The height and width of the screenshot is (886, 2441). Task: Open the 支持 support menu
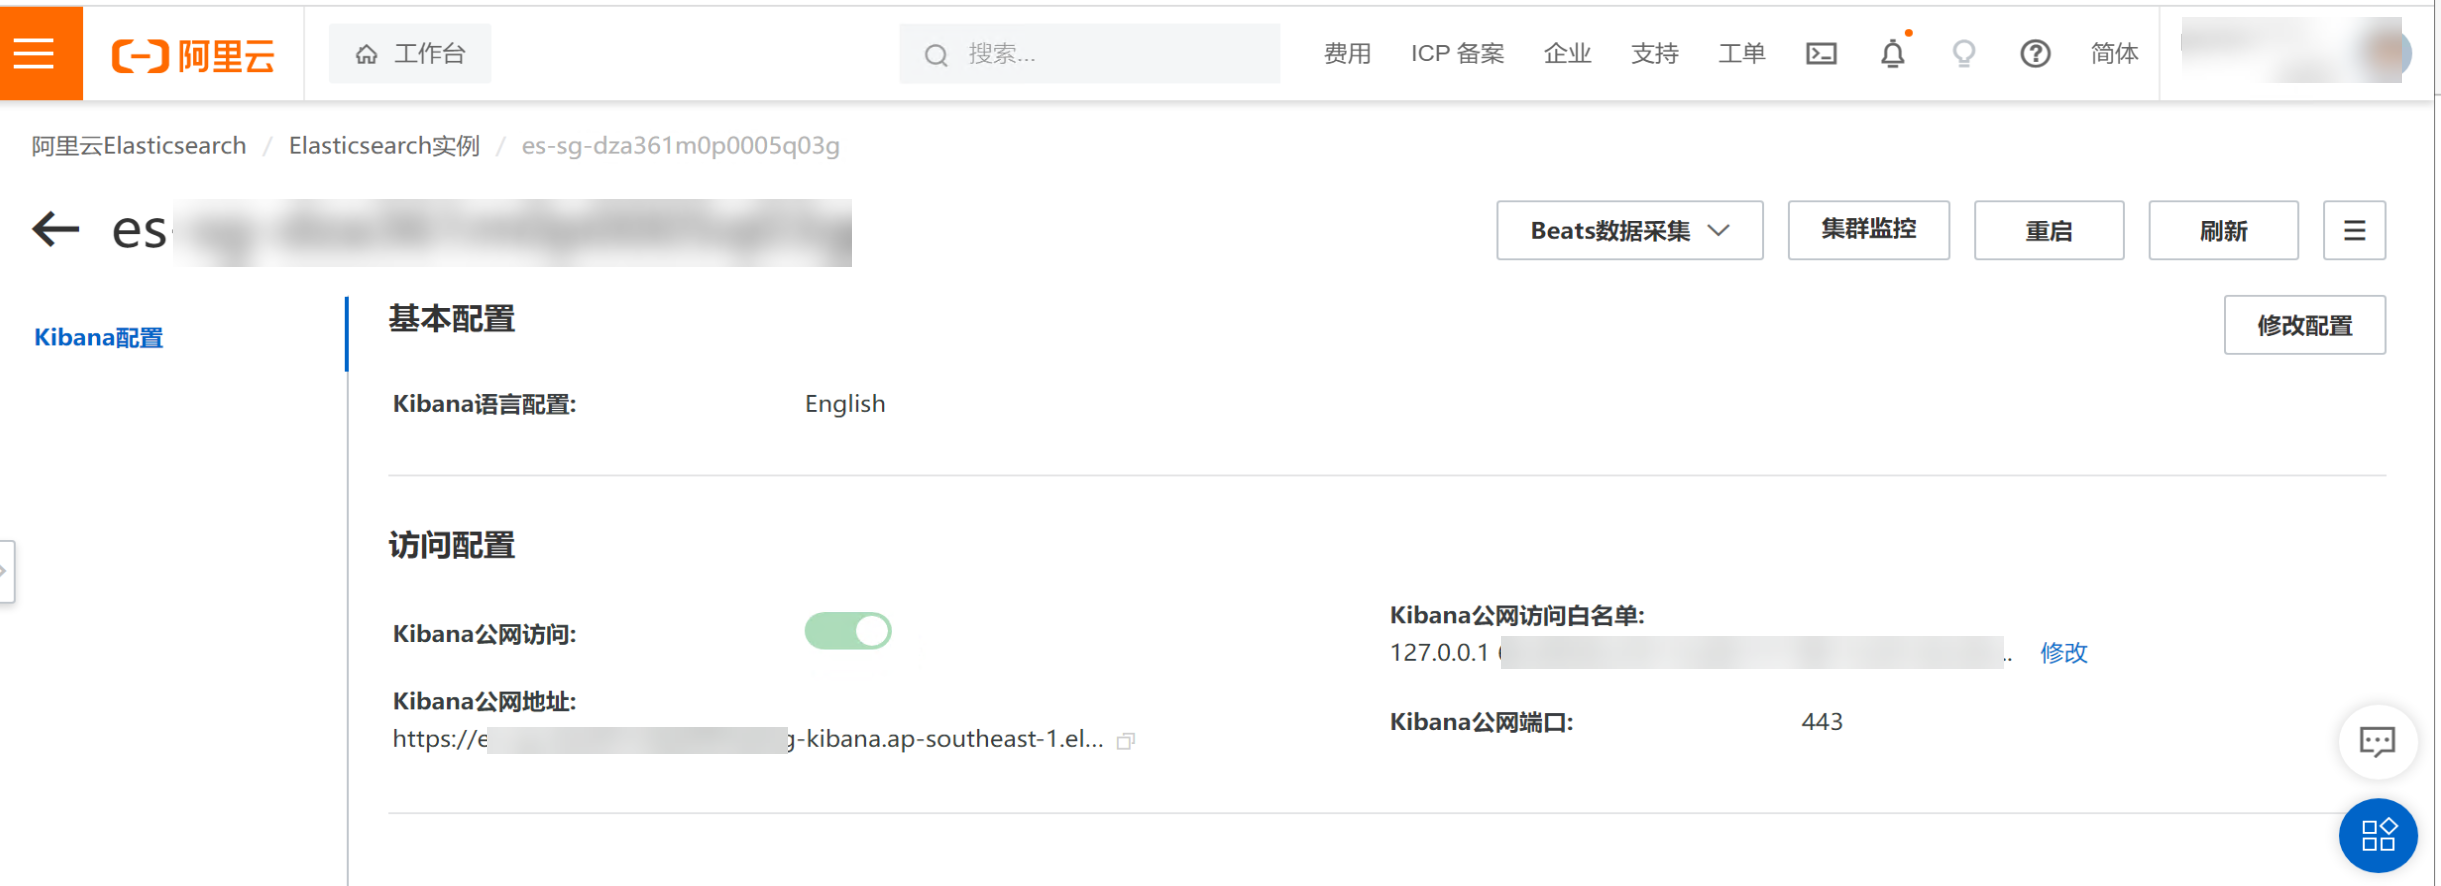point(1655,54)
